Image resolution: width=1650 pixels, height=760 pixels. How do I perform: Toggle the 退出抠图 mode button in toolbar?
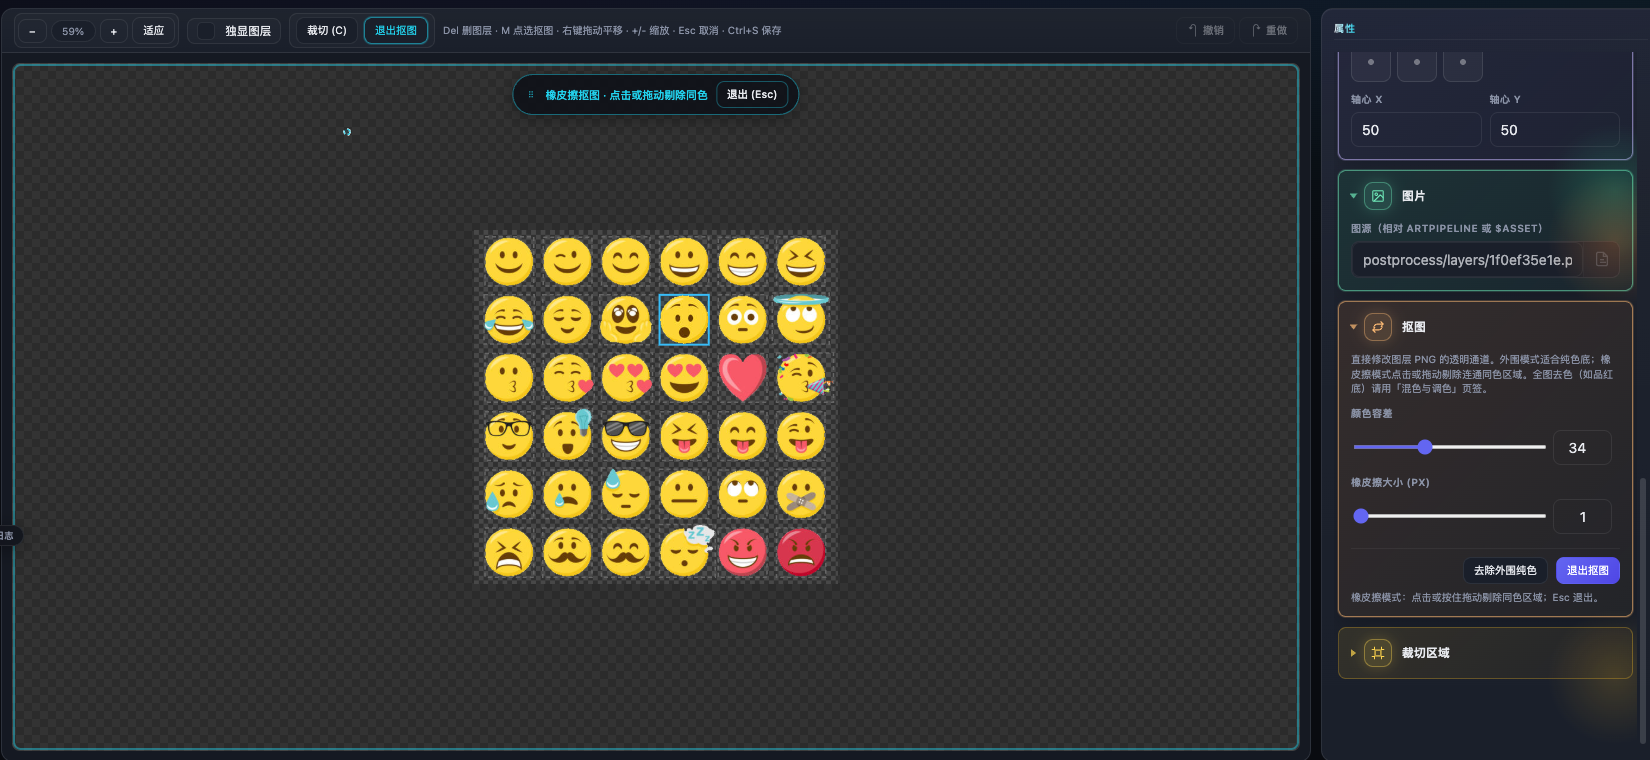[396, 31]
